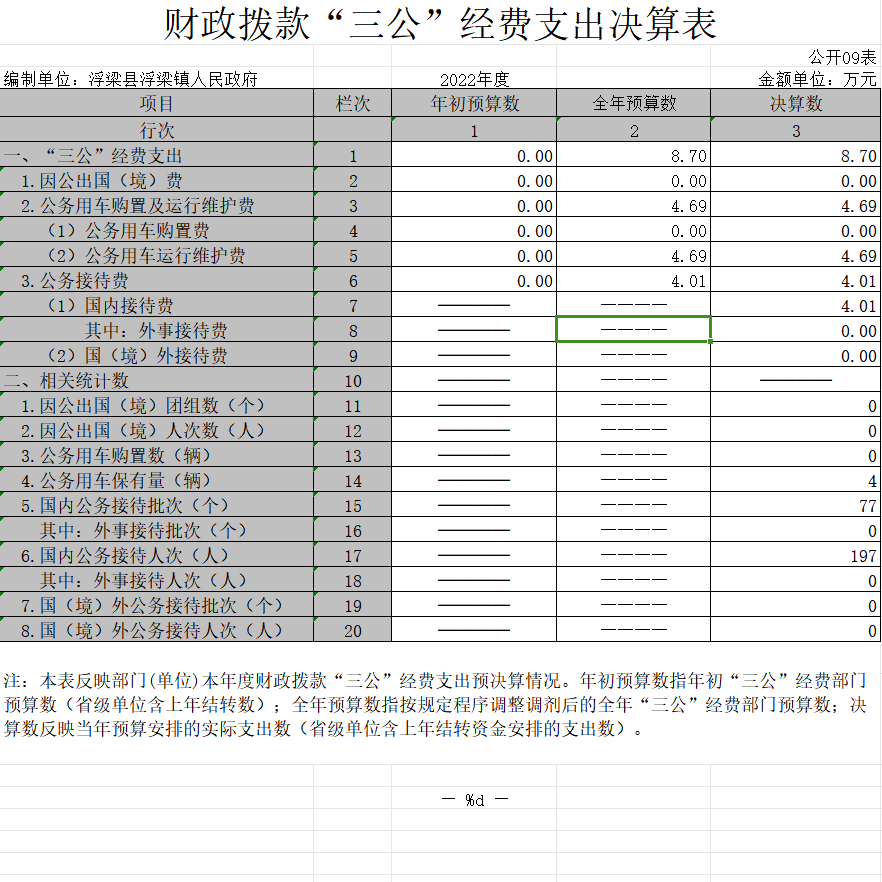The image size is (882, 882).
Task: Select the 决算数 cell showing 197
Action: (796, 556)
